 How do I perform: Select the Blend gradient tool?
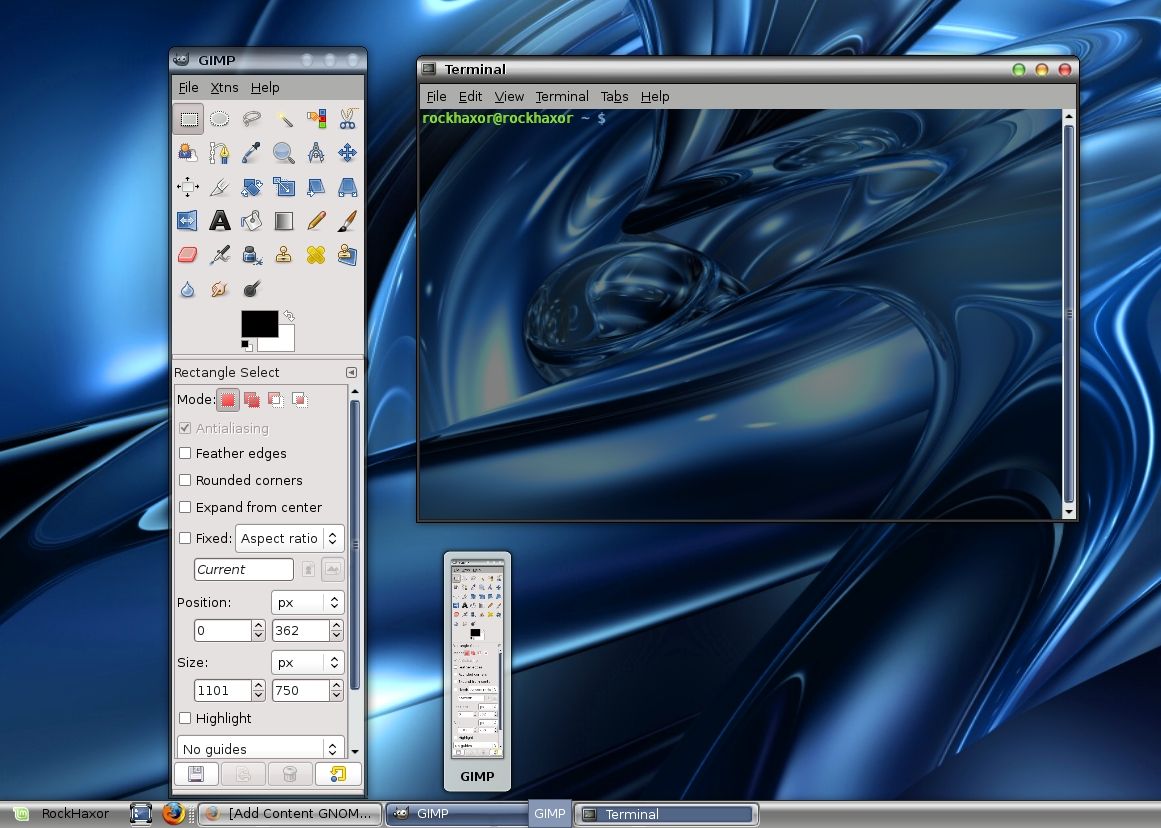click(x=284, y=221)
